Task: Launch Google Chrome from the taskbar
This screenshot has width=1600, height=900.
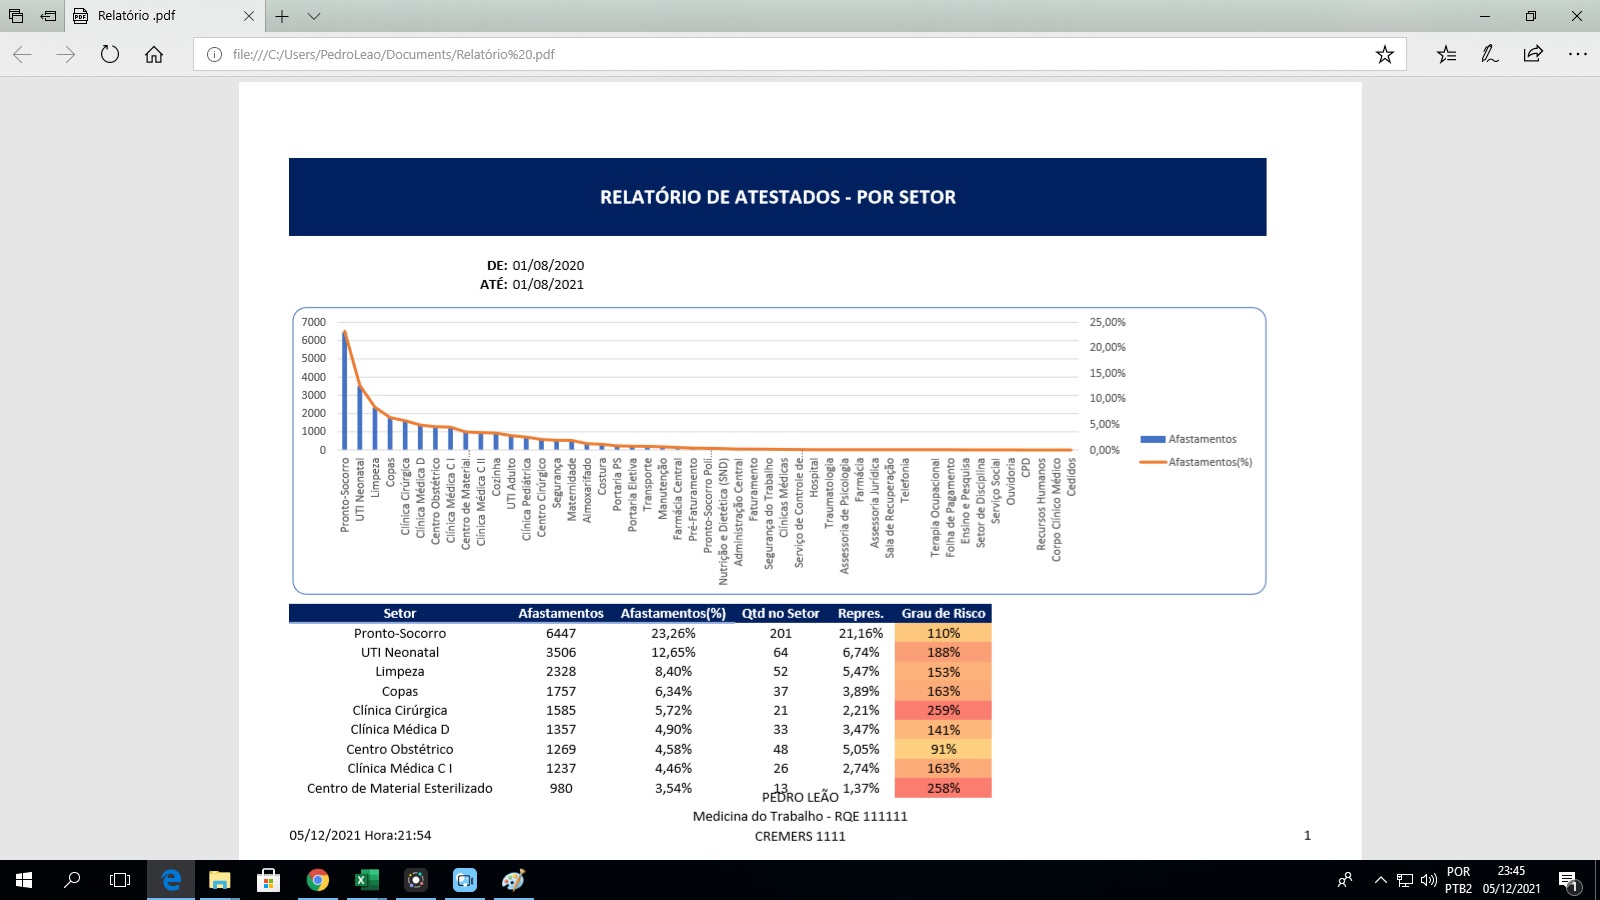Action: pos(318,880)
